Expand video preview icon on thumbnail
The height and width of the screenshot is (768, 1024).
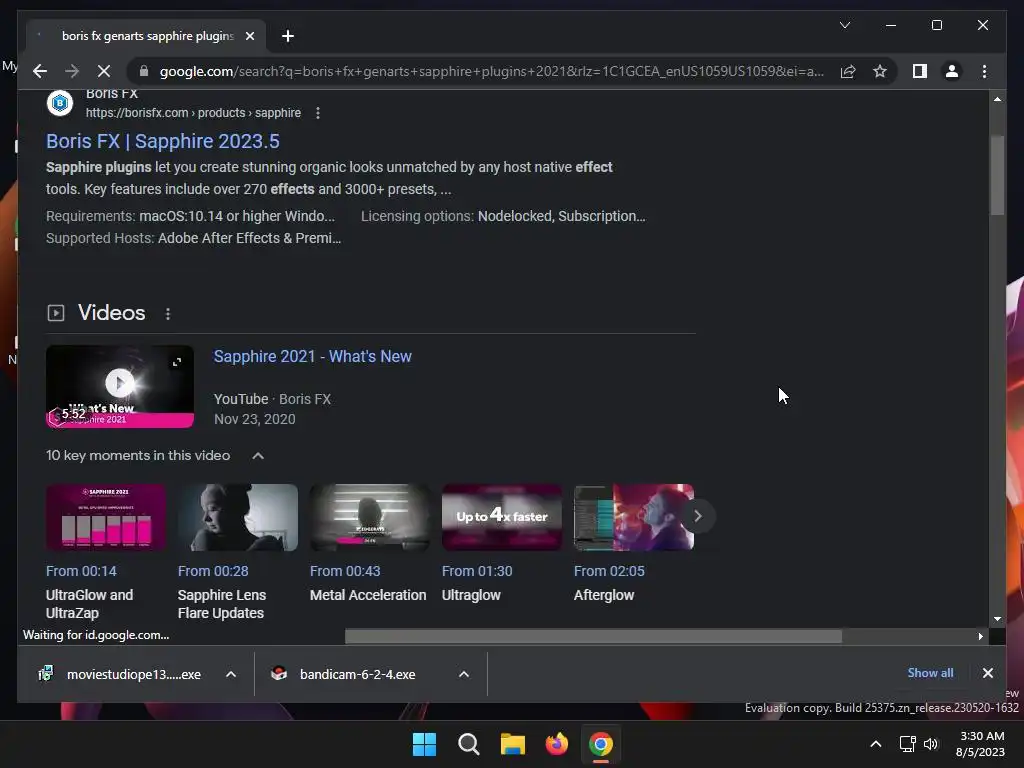click(x=176, y=362)
